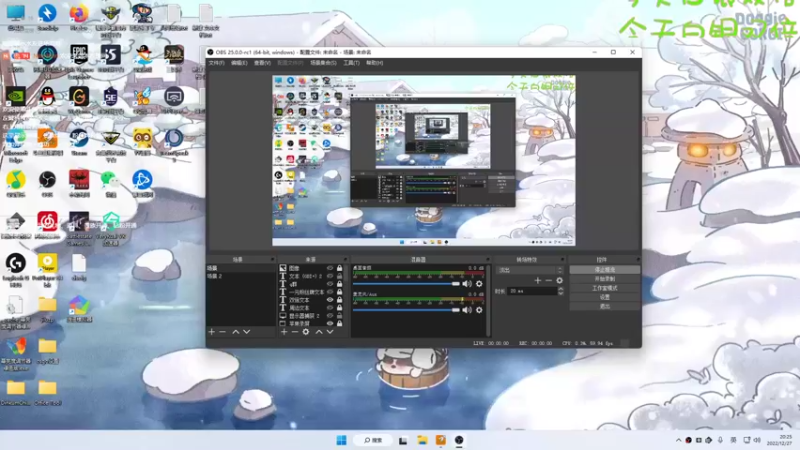Open the OBS Studio desktop shortcut
800x450 pixels.
coord(47,184)
